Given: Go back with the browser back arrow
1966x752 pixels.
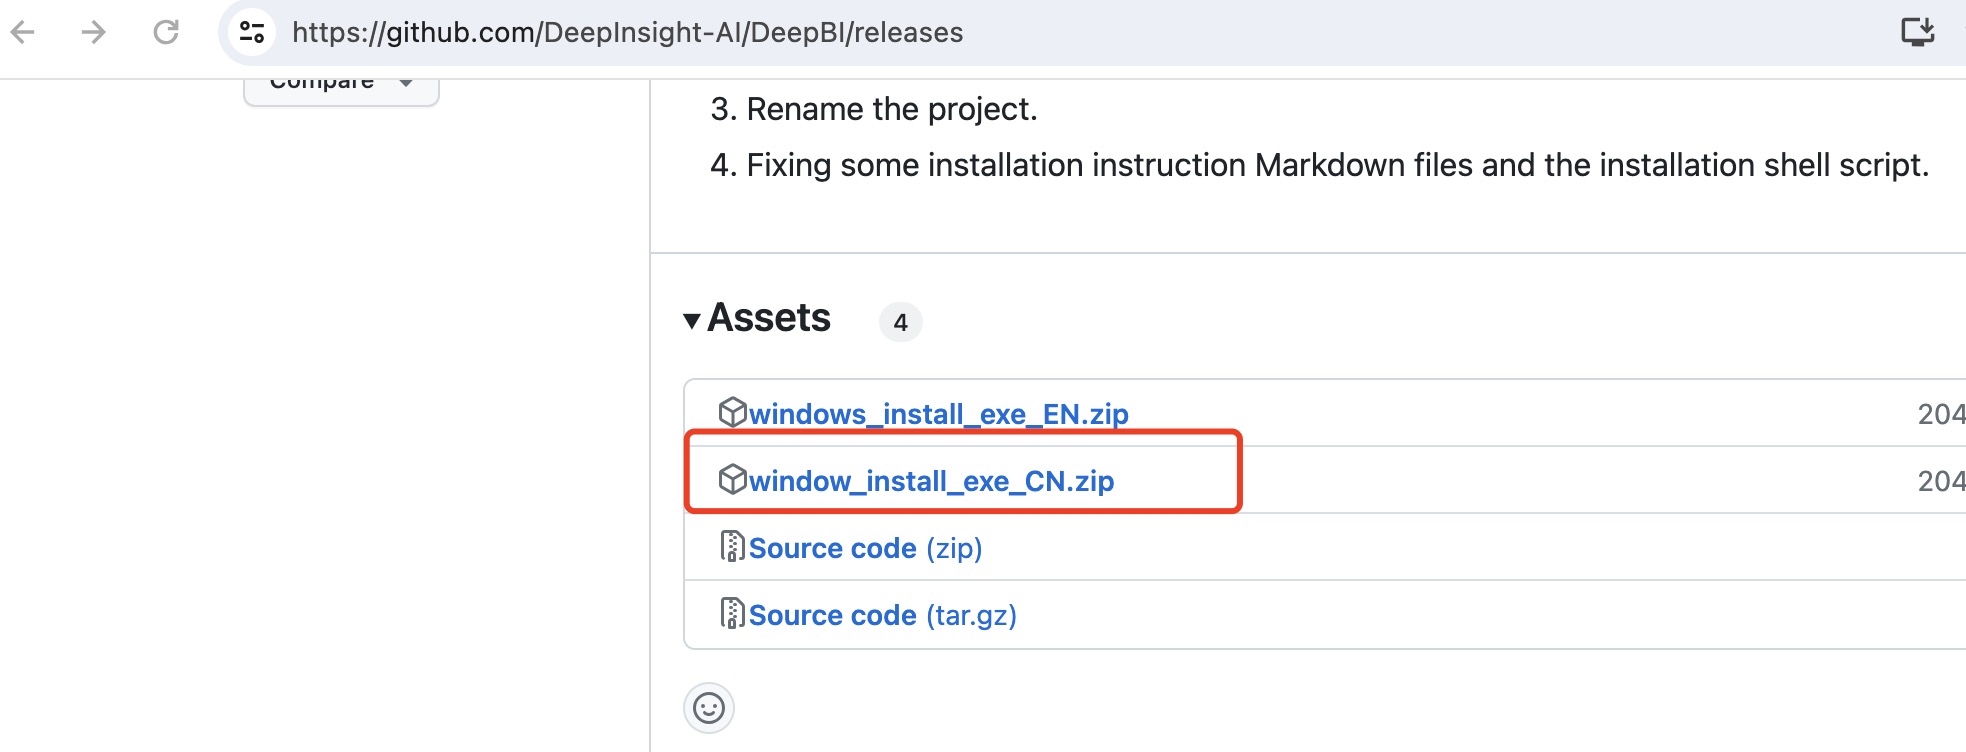Looking at the screenshot, I should tap(22, 32).
